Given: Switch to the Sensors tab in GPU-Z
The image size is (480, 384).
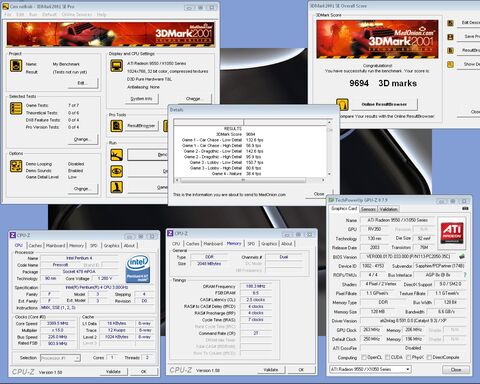Looking at the screenshot, I should 368,209.
